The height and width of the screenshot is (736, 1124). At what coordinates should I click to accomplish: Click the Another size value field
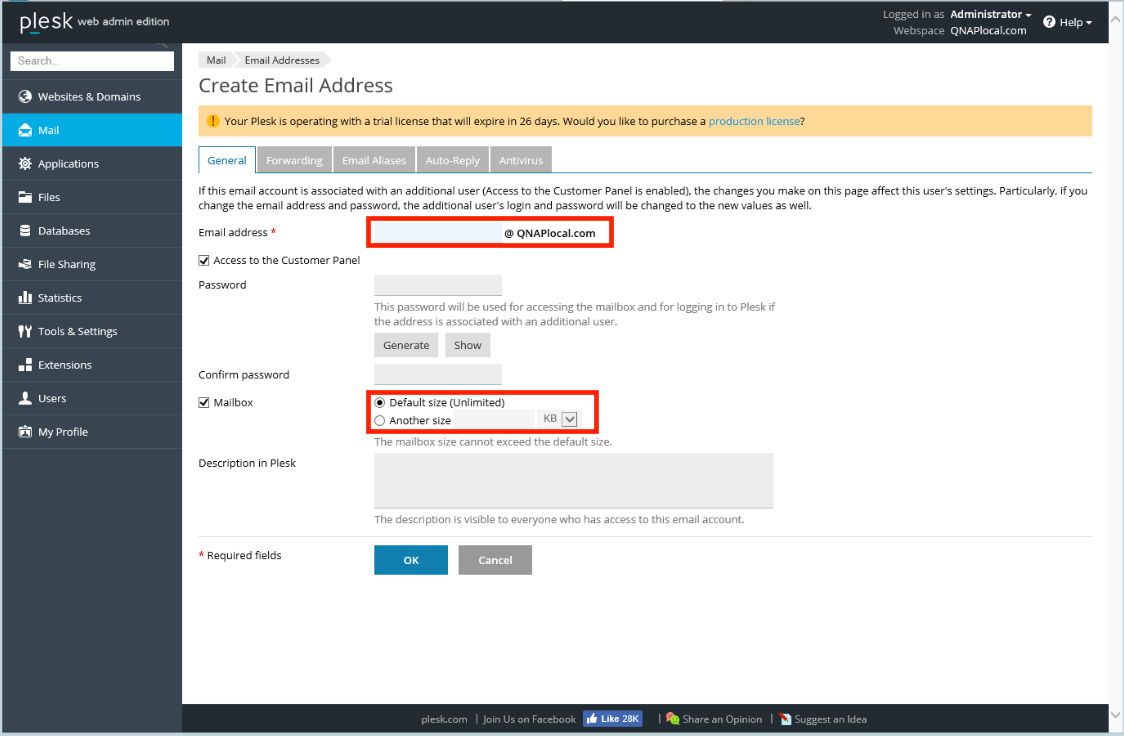495,419
